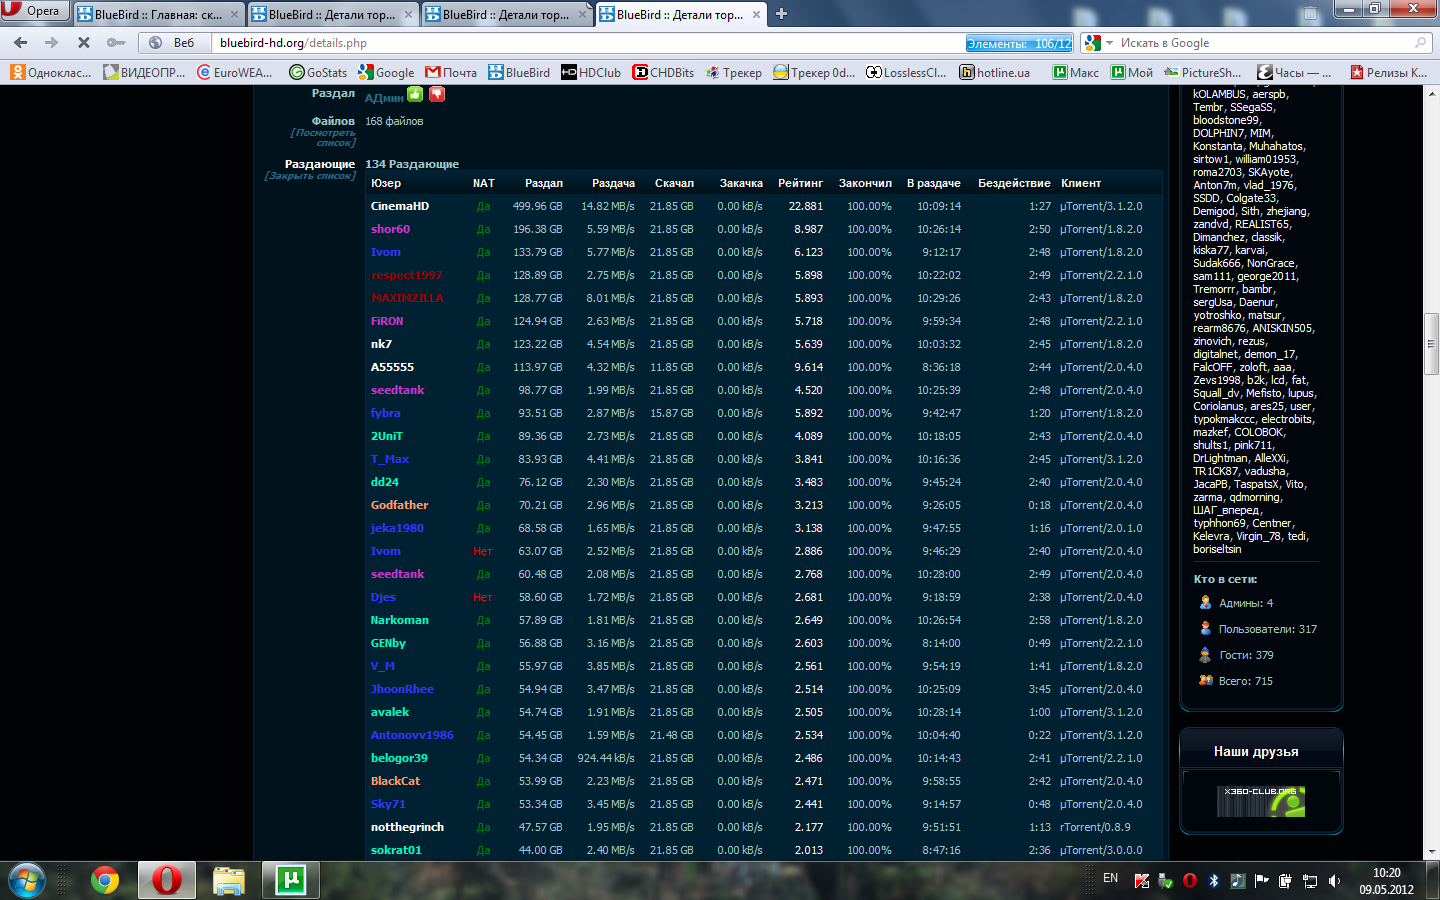Click the password wand key icon
This screenshot has width=1440, height=900.
tap(116, 43)
